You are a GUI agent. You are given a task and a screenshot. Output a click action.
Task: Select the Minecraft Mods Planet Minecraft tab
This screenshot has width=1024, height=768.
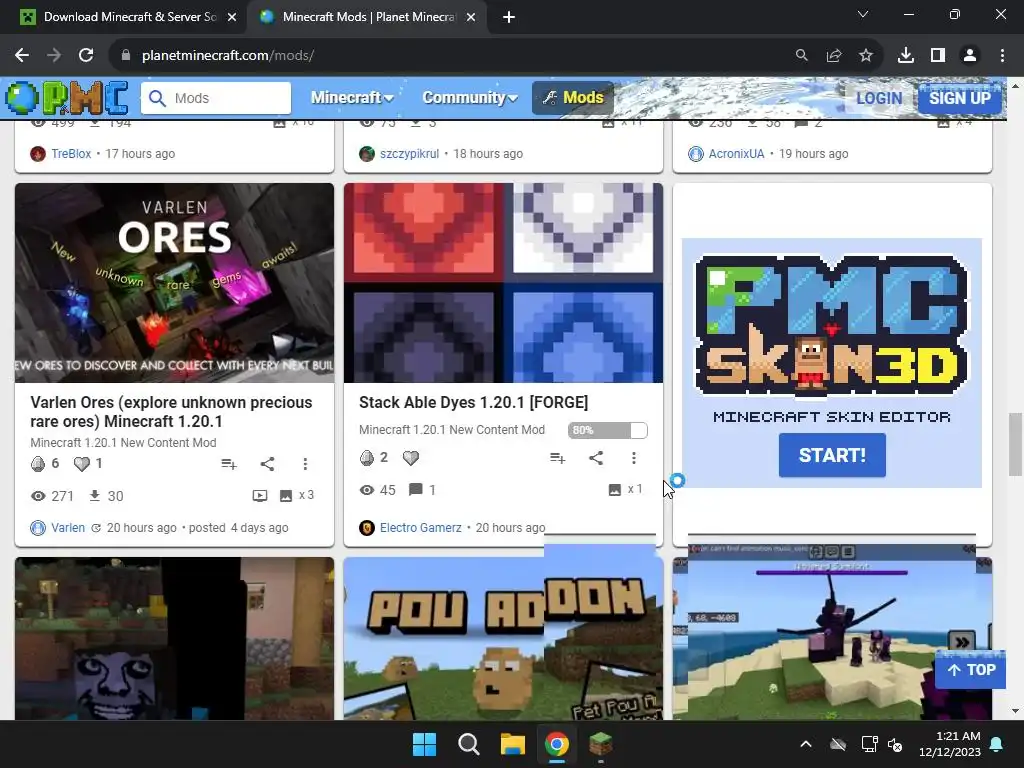click(x=366, y=17)
